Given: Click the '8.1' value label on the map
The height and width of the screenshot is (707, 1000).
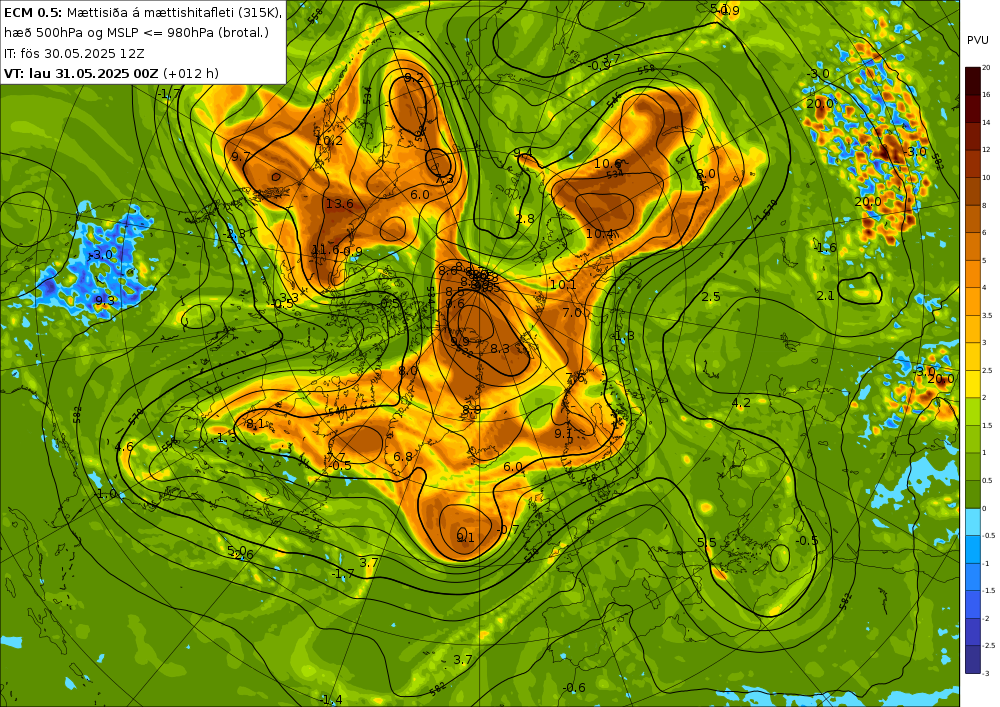Looking at the screenshot, I should (x=255, y=424).
